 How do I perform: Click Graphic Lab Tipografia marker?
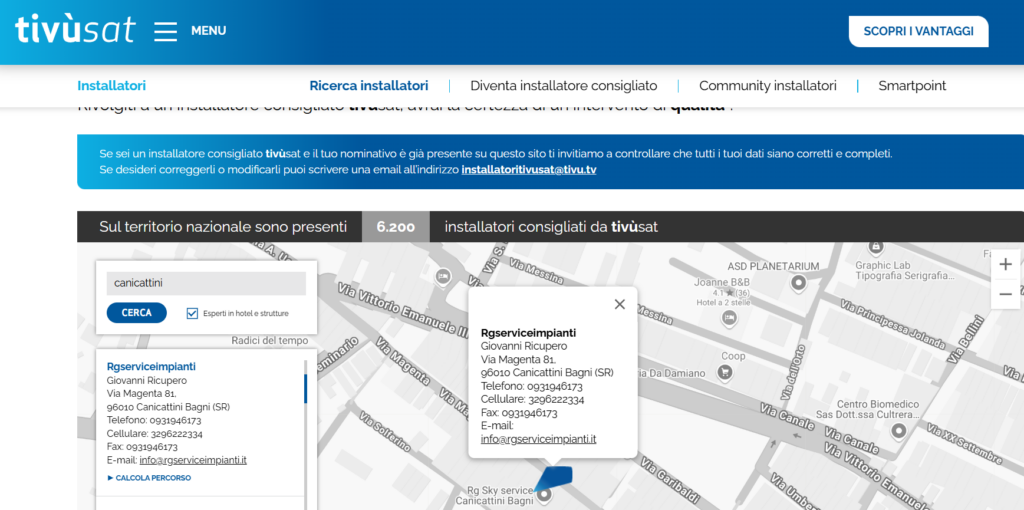pyautogui.click(x=876, y=247)
